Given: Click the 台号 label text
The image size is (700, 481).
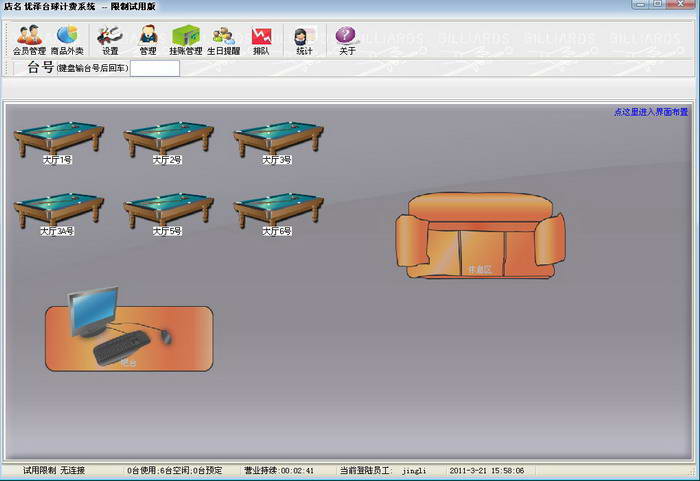Looking at the screenshot, I should pyautogui.click(x=41, y=67).
